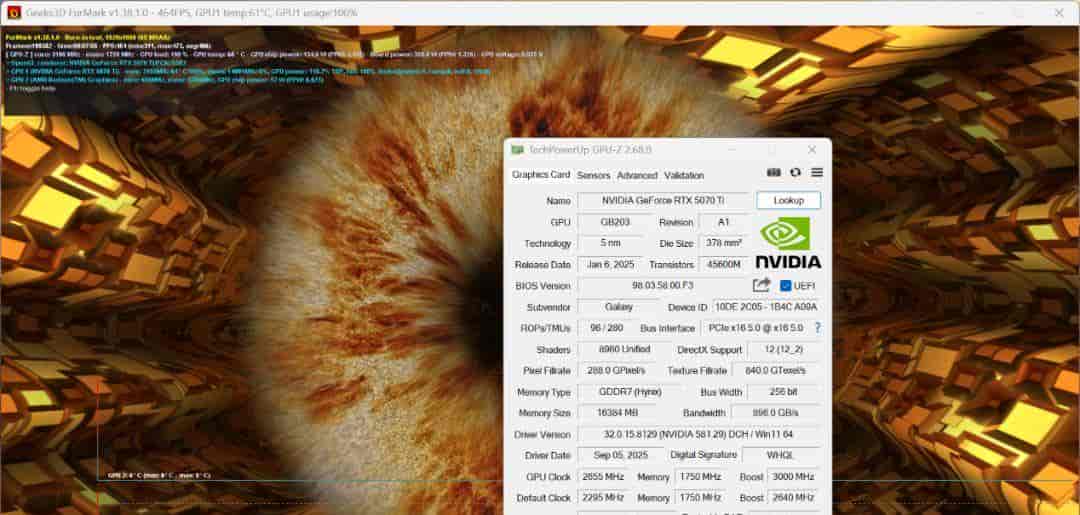Click the BIOS export share icon
Image resolution: width=1080 pixels, height=515 pixels.
pyautogui.click(x=761, y=285)
